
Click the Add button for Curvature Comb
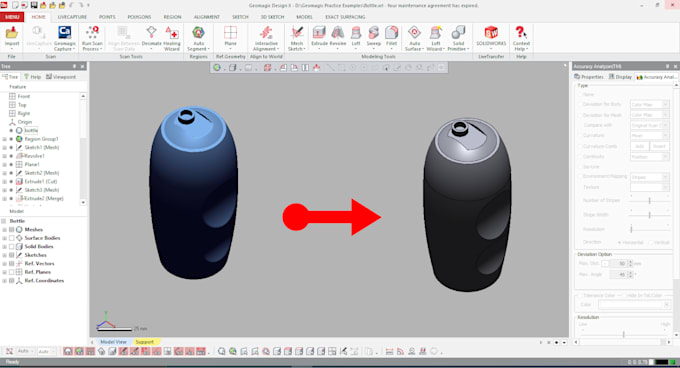(639, 146)
